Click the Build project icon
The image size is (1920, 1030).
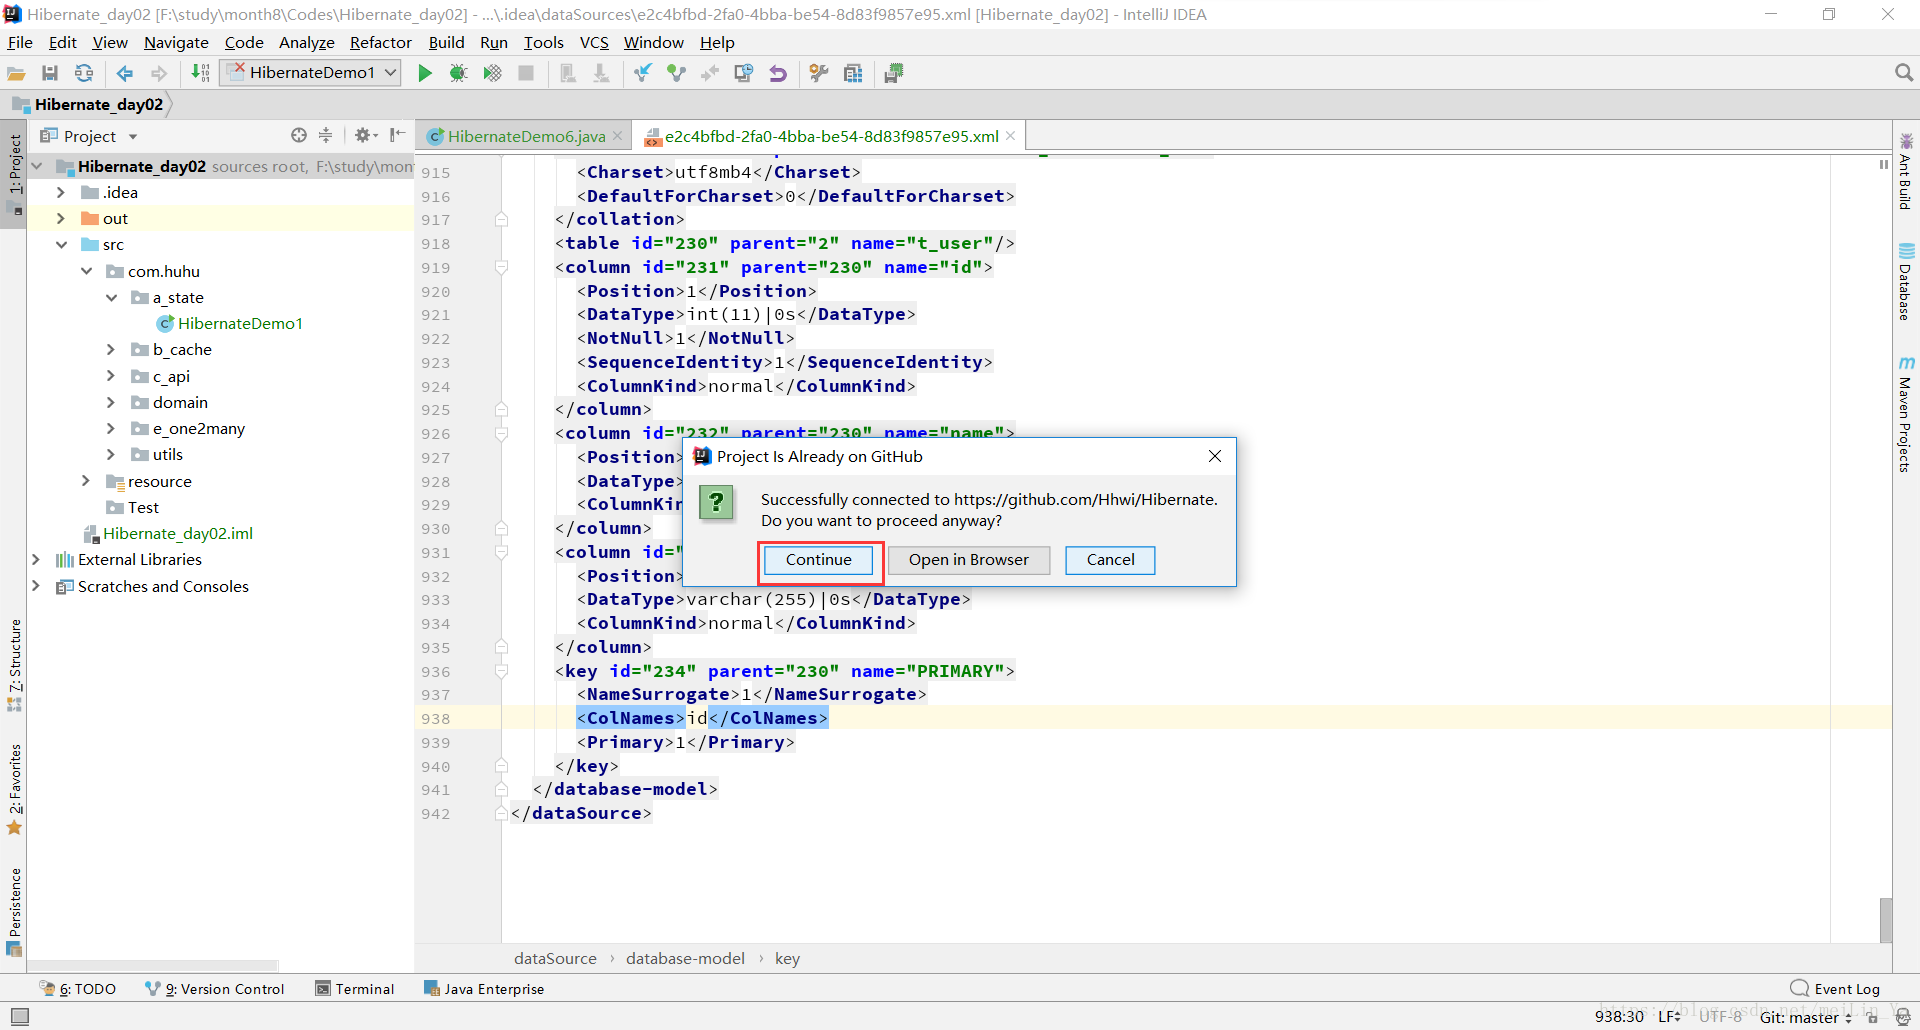(200, 73)
